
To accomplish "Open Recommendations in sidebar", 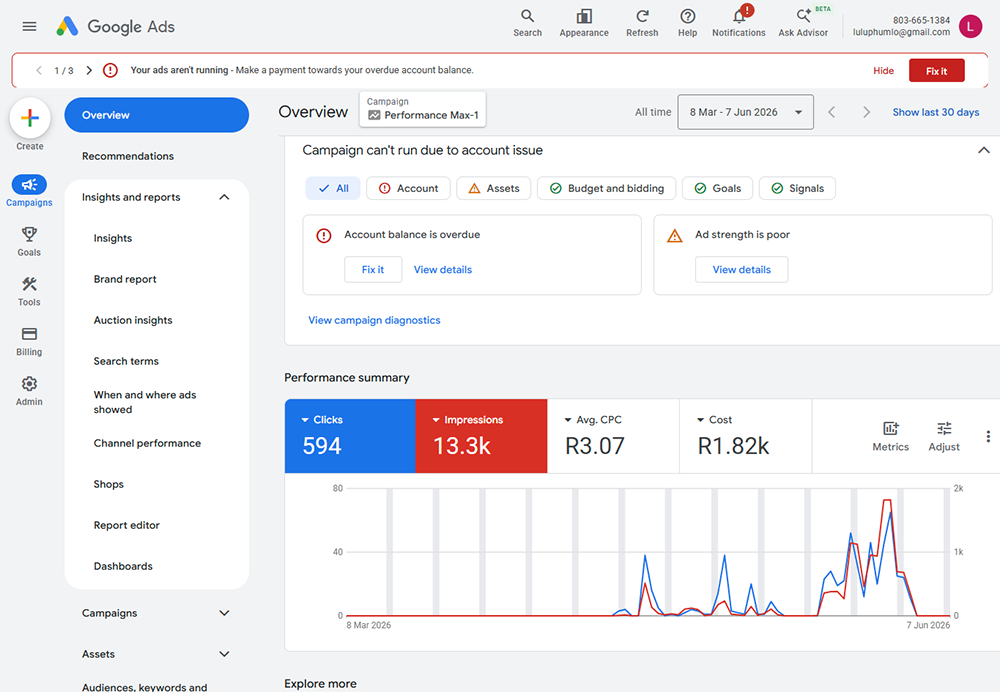I will 128,156.
